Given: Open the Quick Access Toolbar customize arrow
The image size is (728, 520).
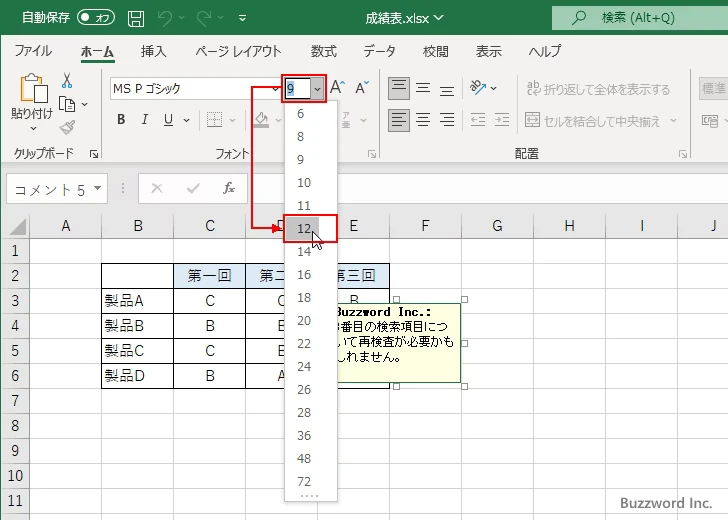Looking at the screenshot, I should pyautogui.click(x=242, y=18).
